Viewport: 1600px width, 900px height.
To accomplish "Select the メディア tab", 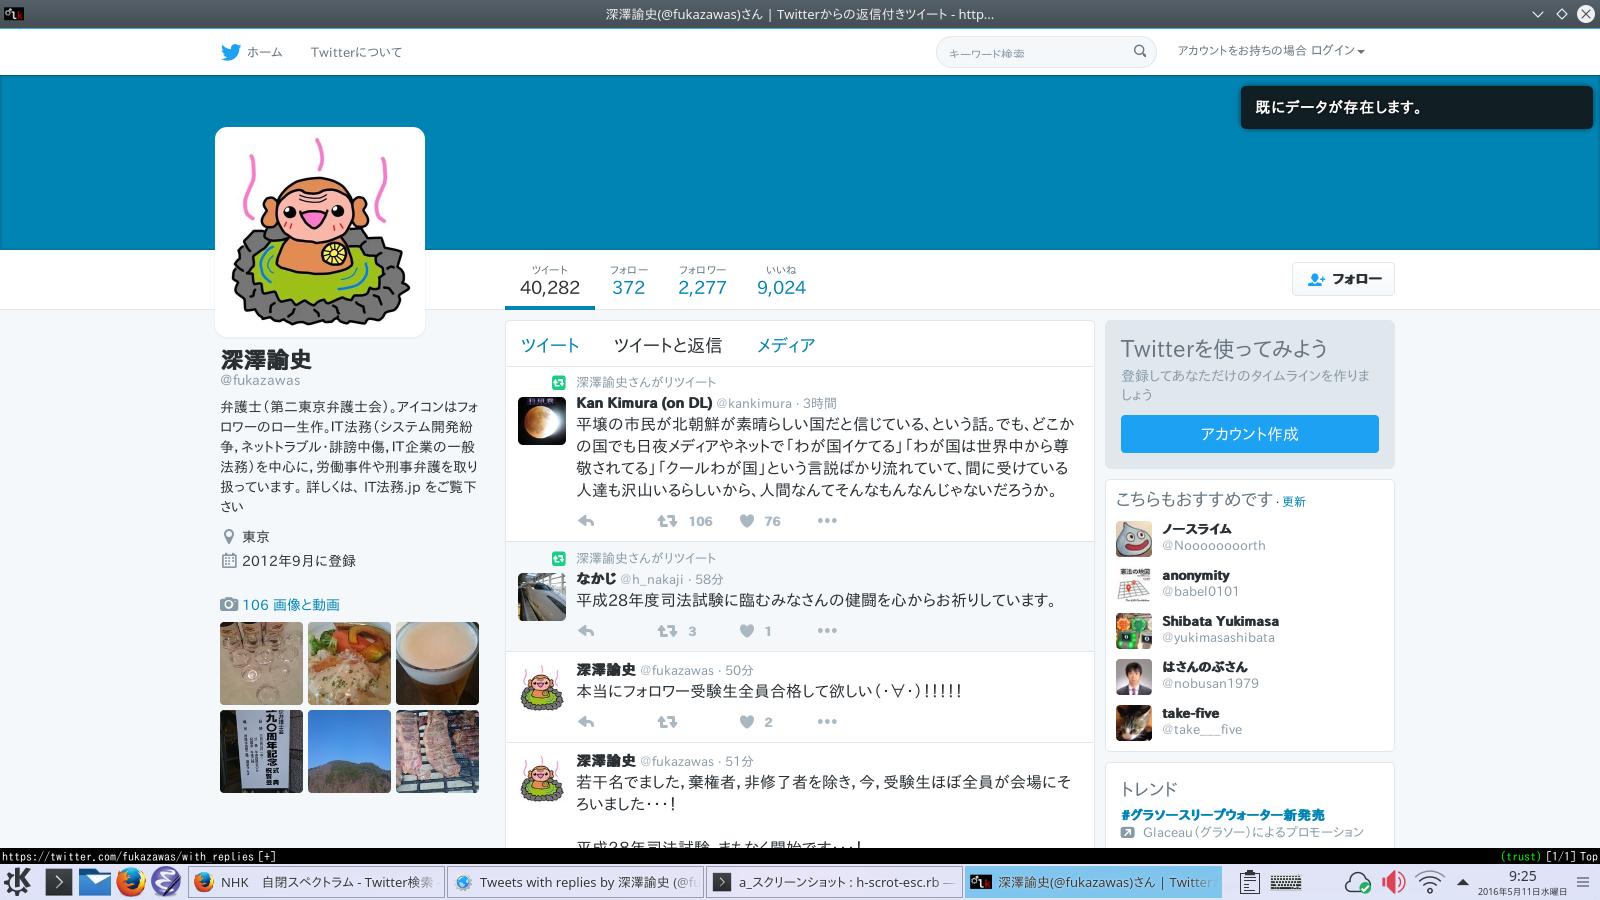I will (x=785, y=345).
